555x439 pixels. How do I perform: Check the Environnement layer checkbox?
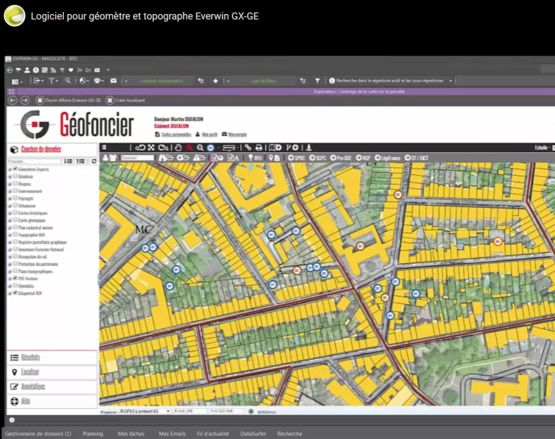click(x=15, y=191)
